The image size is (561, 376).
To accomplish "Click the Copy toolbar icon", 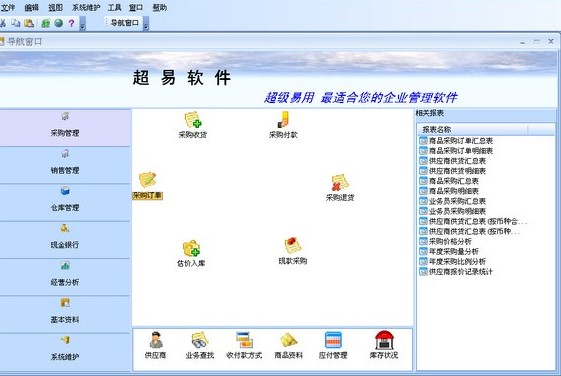I will 16,23.
